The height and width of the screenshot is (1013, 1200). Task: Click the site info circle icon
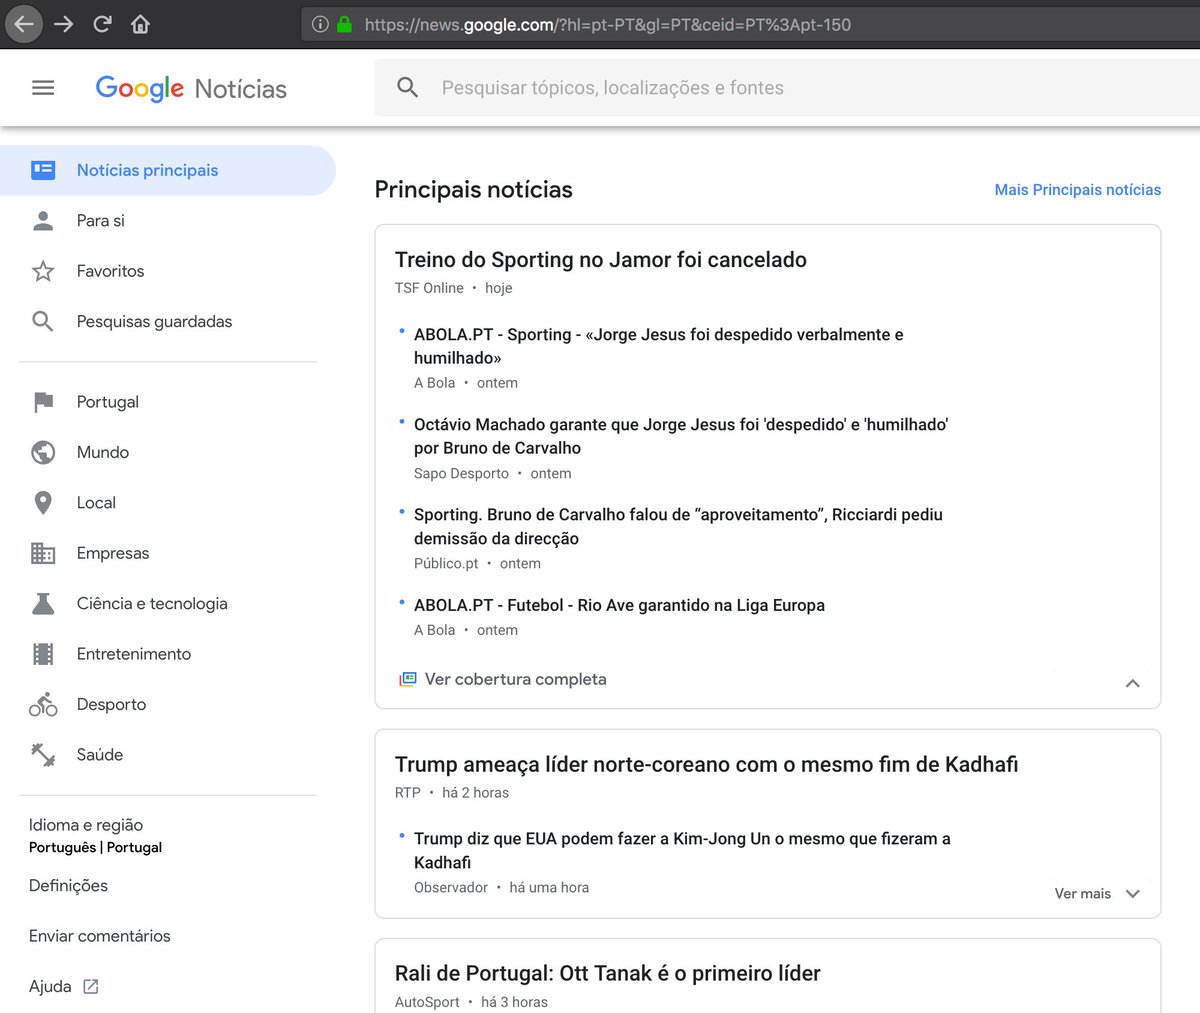(320, 24)
